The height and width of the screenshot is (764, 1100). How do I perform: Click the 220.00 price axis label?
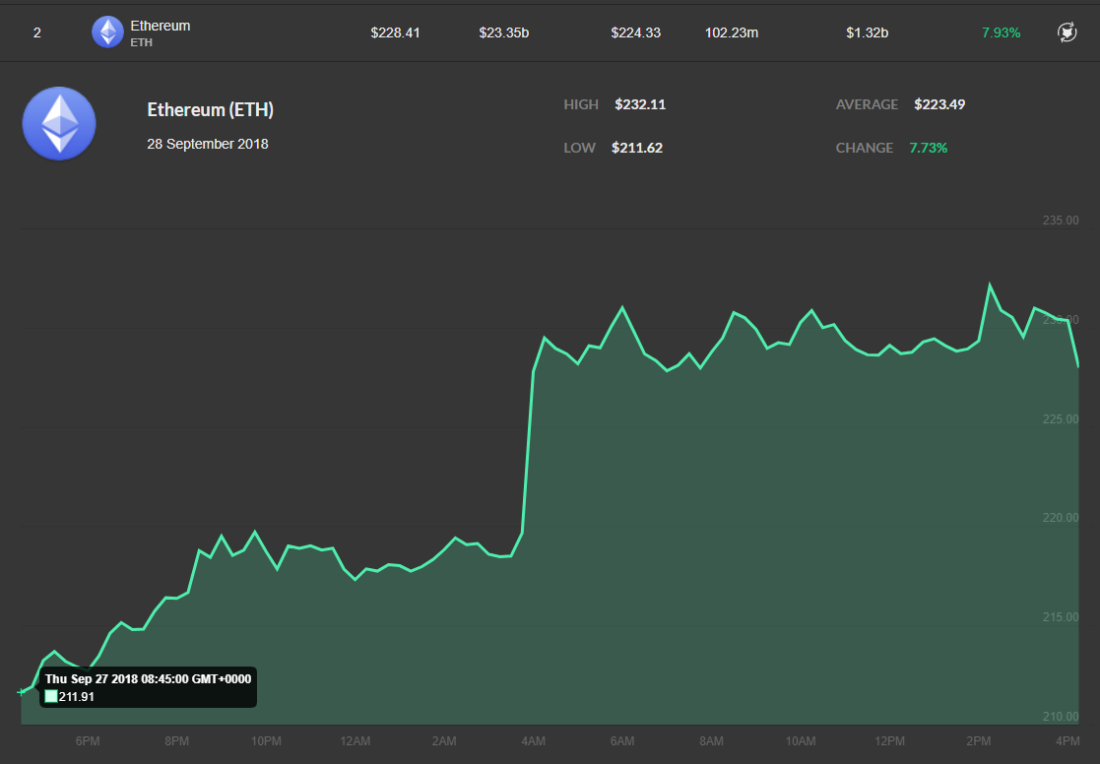coord(1061,518)
